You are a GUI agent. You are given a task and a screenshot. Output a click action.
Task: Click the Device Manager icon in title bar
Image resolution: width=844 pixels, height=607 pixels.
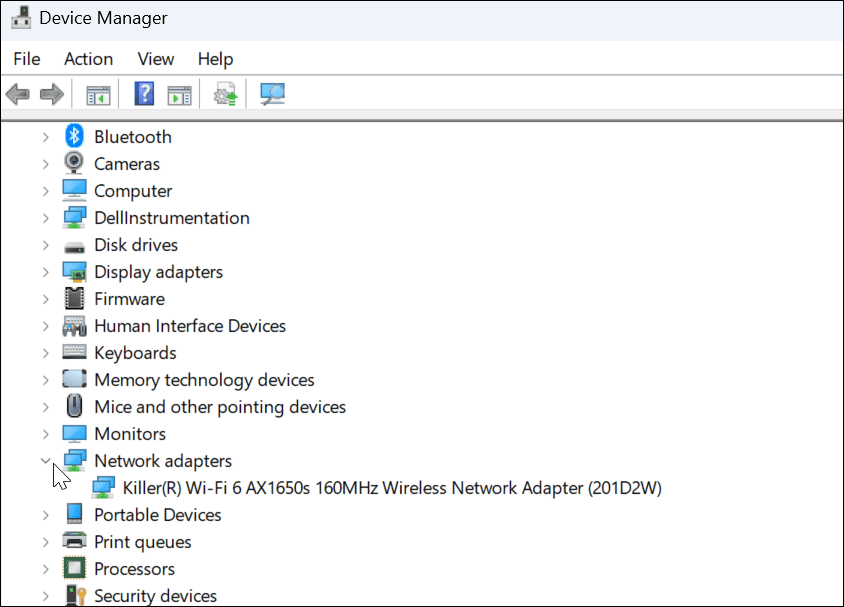(20, 17)
